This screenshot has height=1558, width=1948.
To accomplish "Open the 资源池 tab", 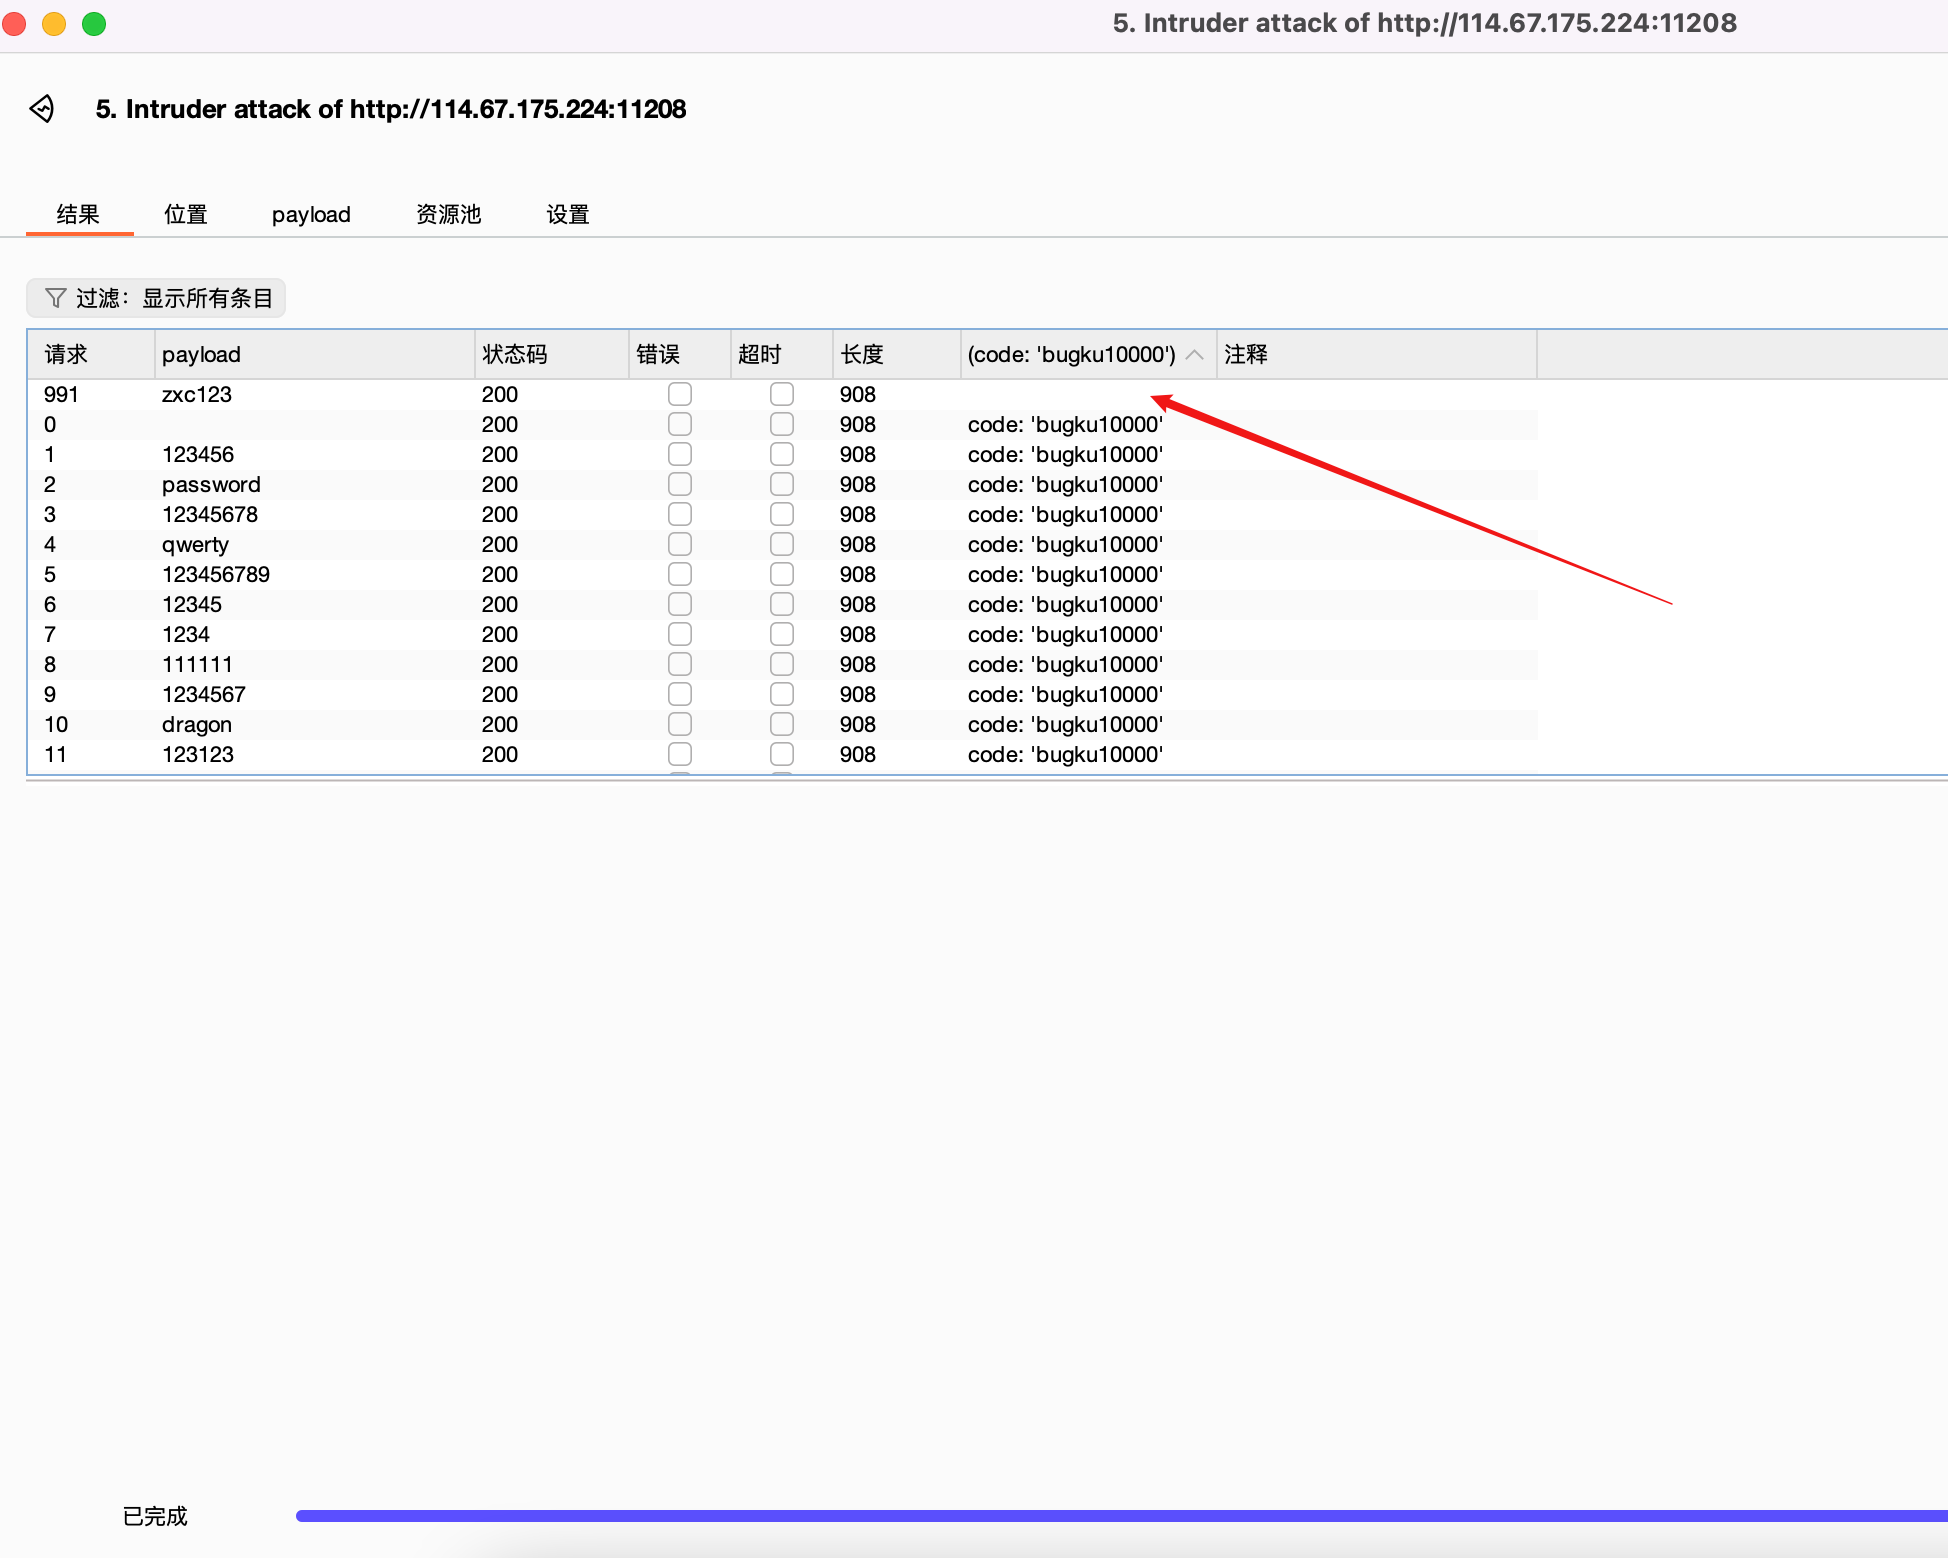I will pos(448,214).
